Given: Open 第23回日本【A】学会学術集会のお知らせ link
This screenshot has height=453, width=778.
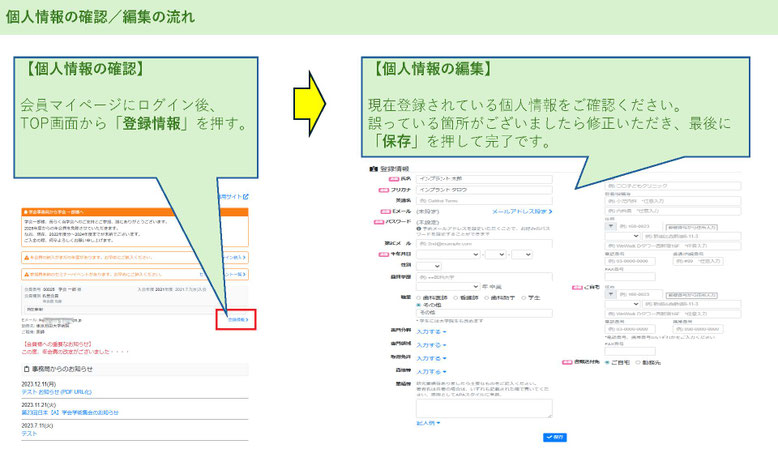Looking at the screenshot, I should point(70,413).
